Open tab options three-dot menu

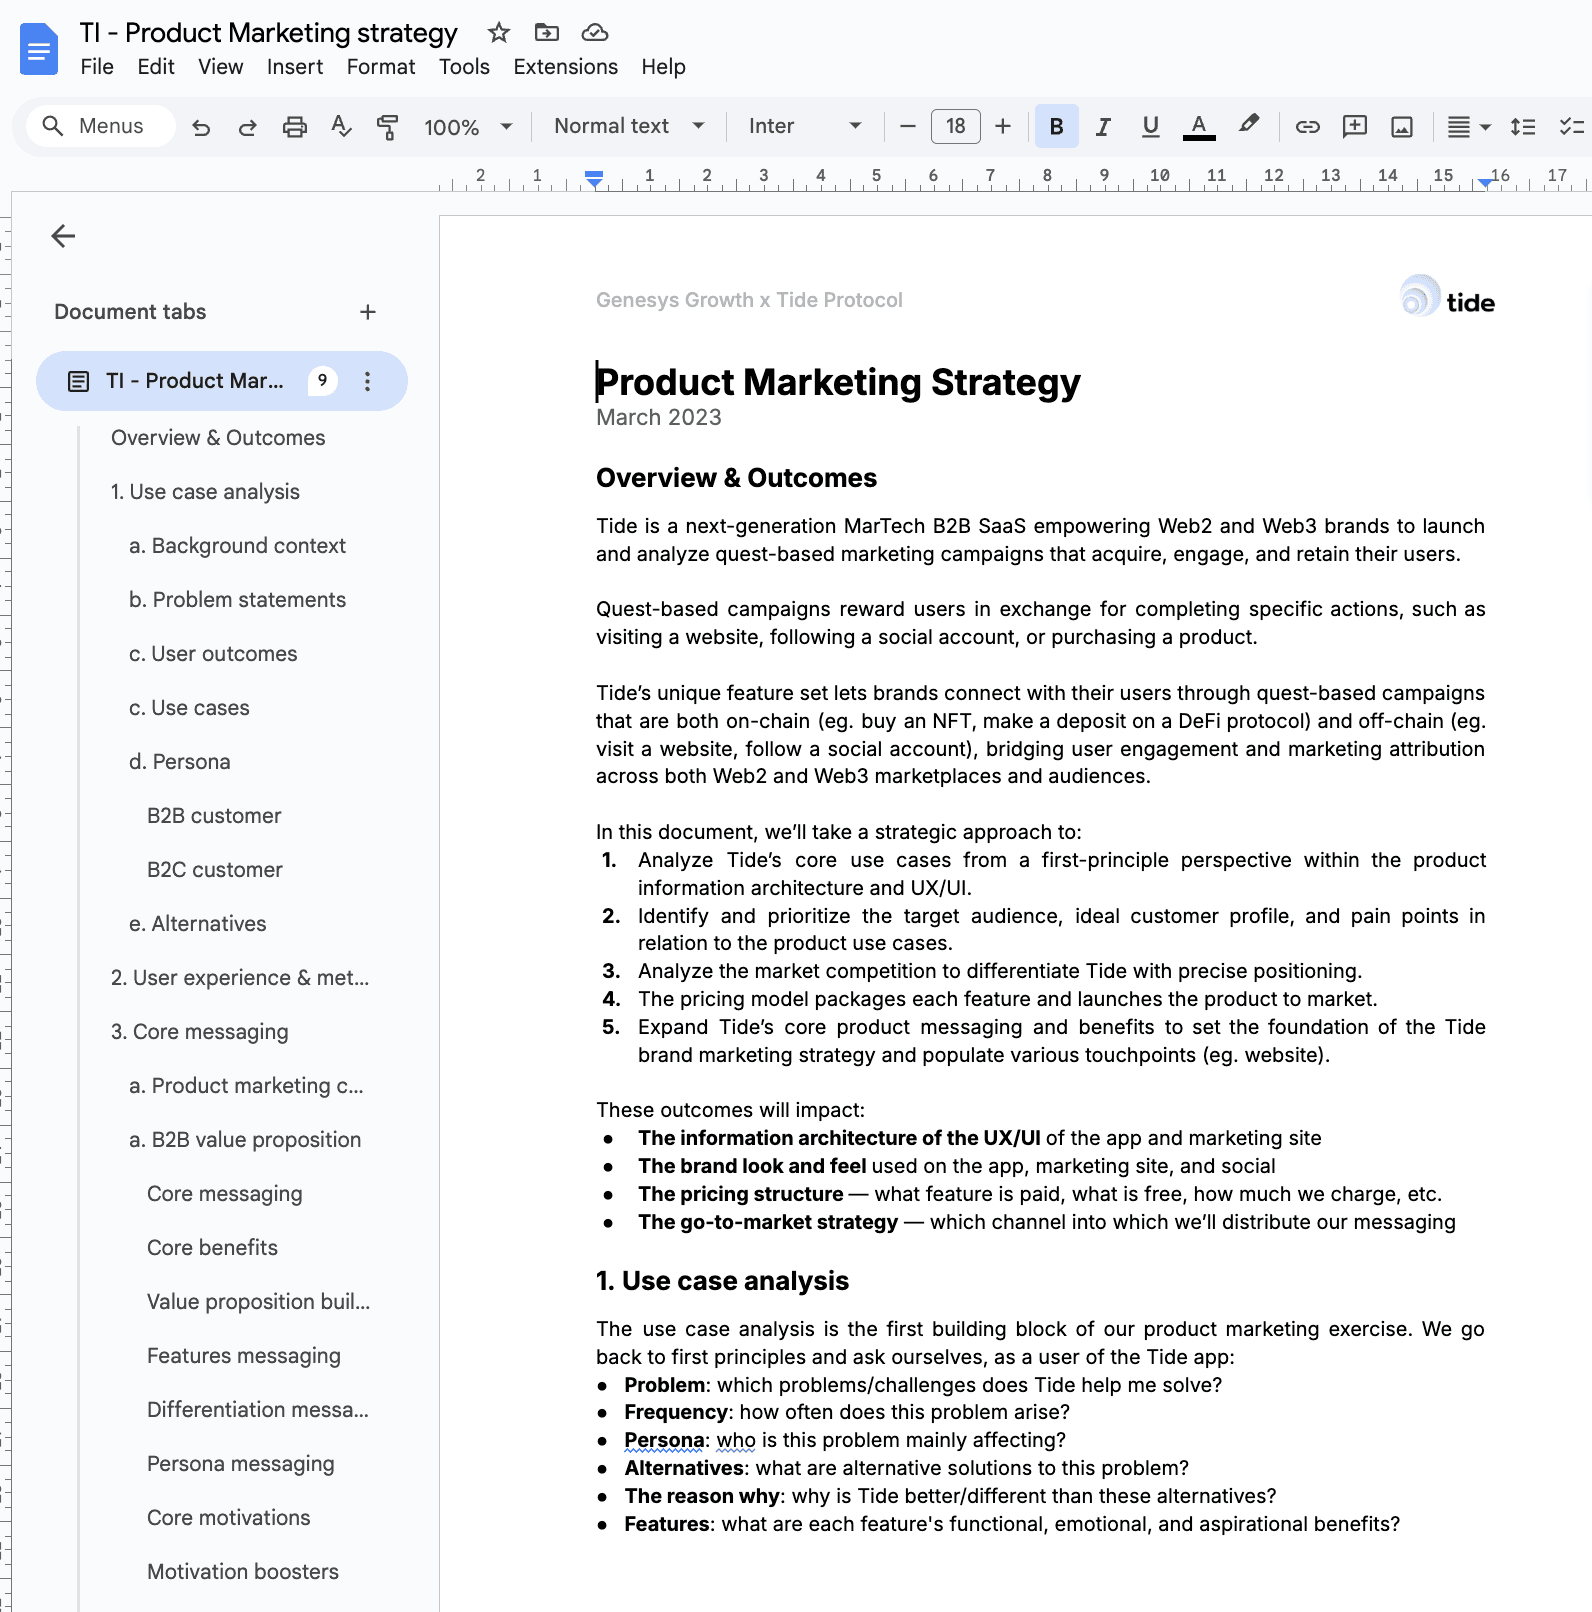368,381
